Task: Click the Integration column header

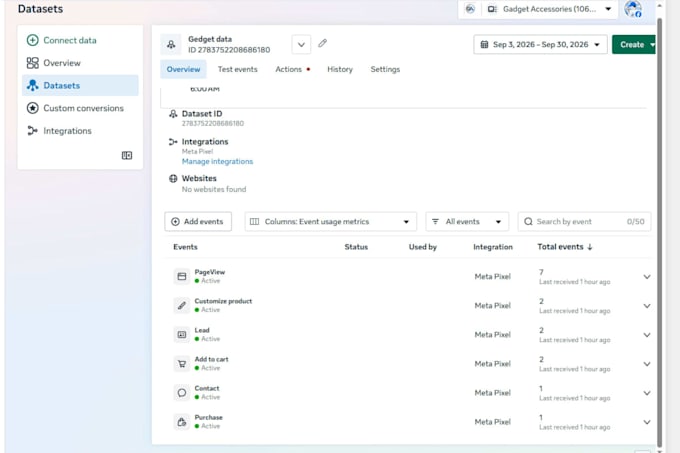Action: (x=493, y=247)
